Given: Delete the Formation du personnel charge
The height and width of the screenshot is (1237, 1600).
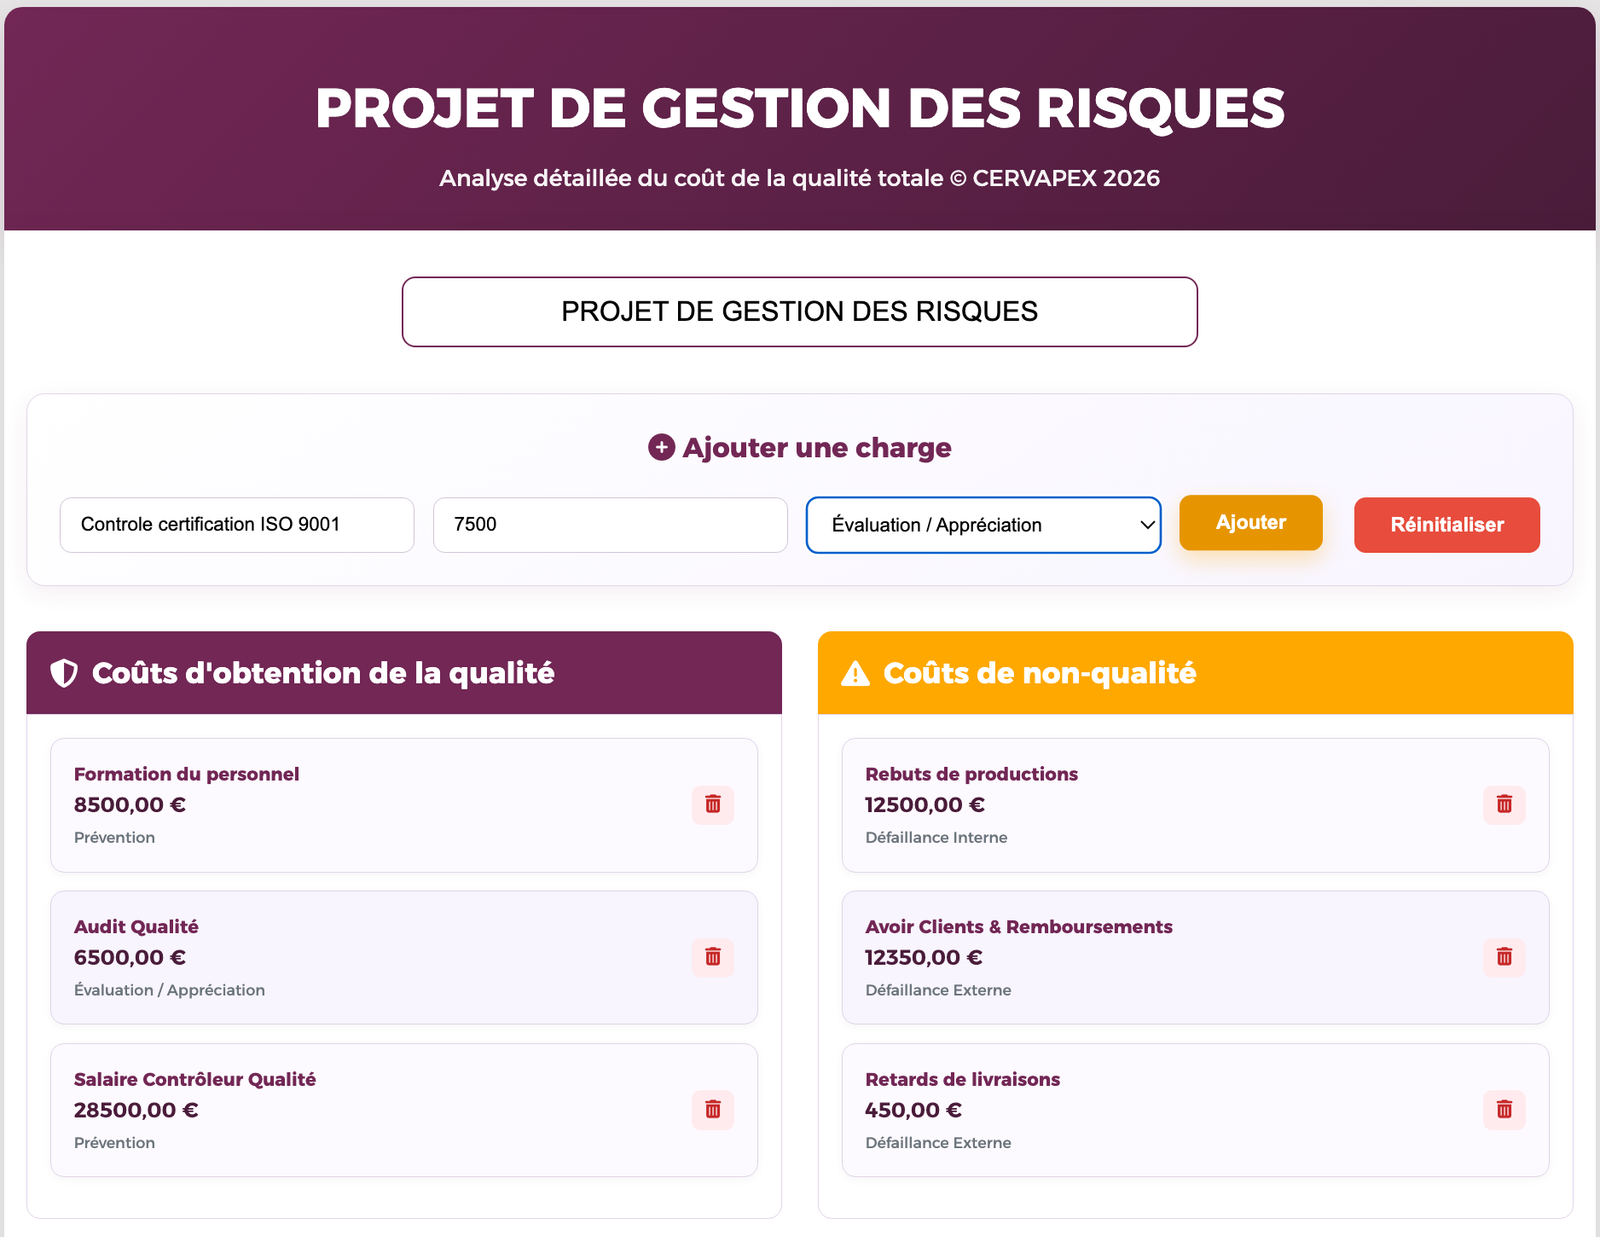Looking at the screenshot, I should [x=712, y=804].
